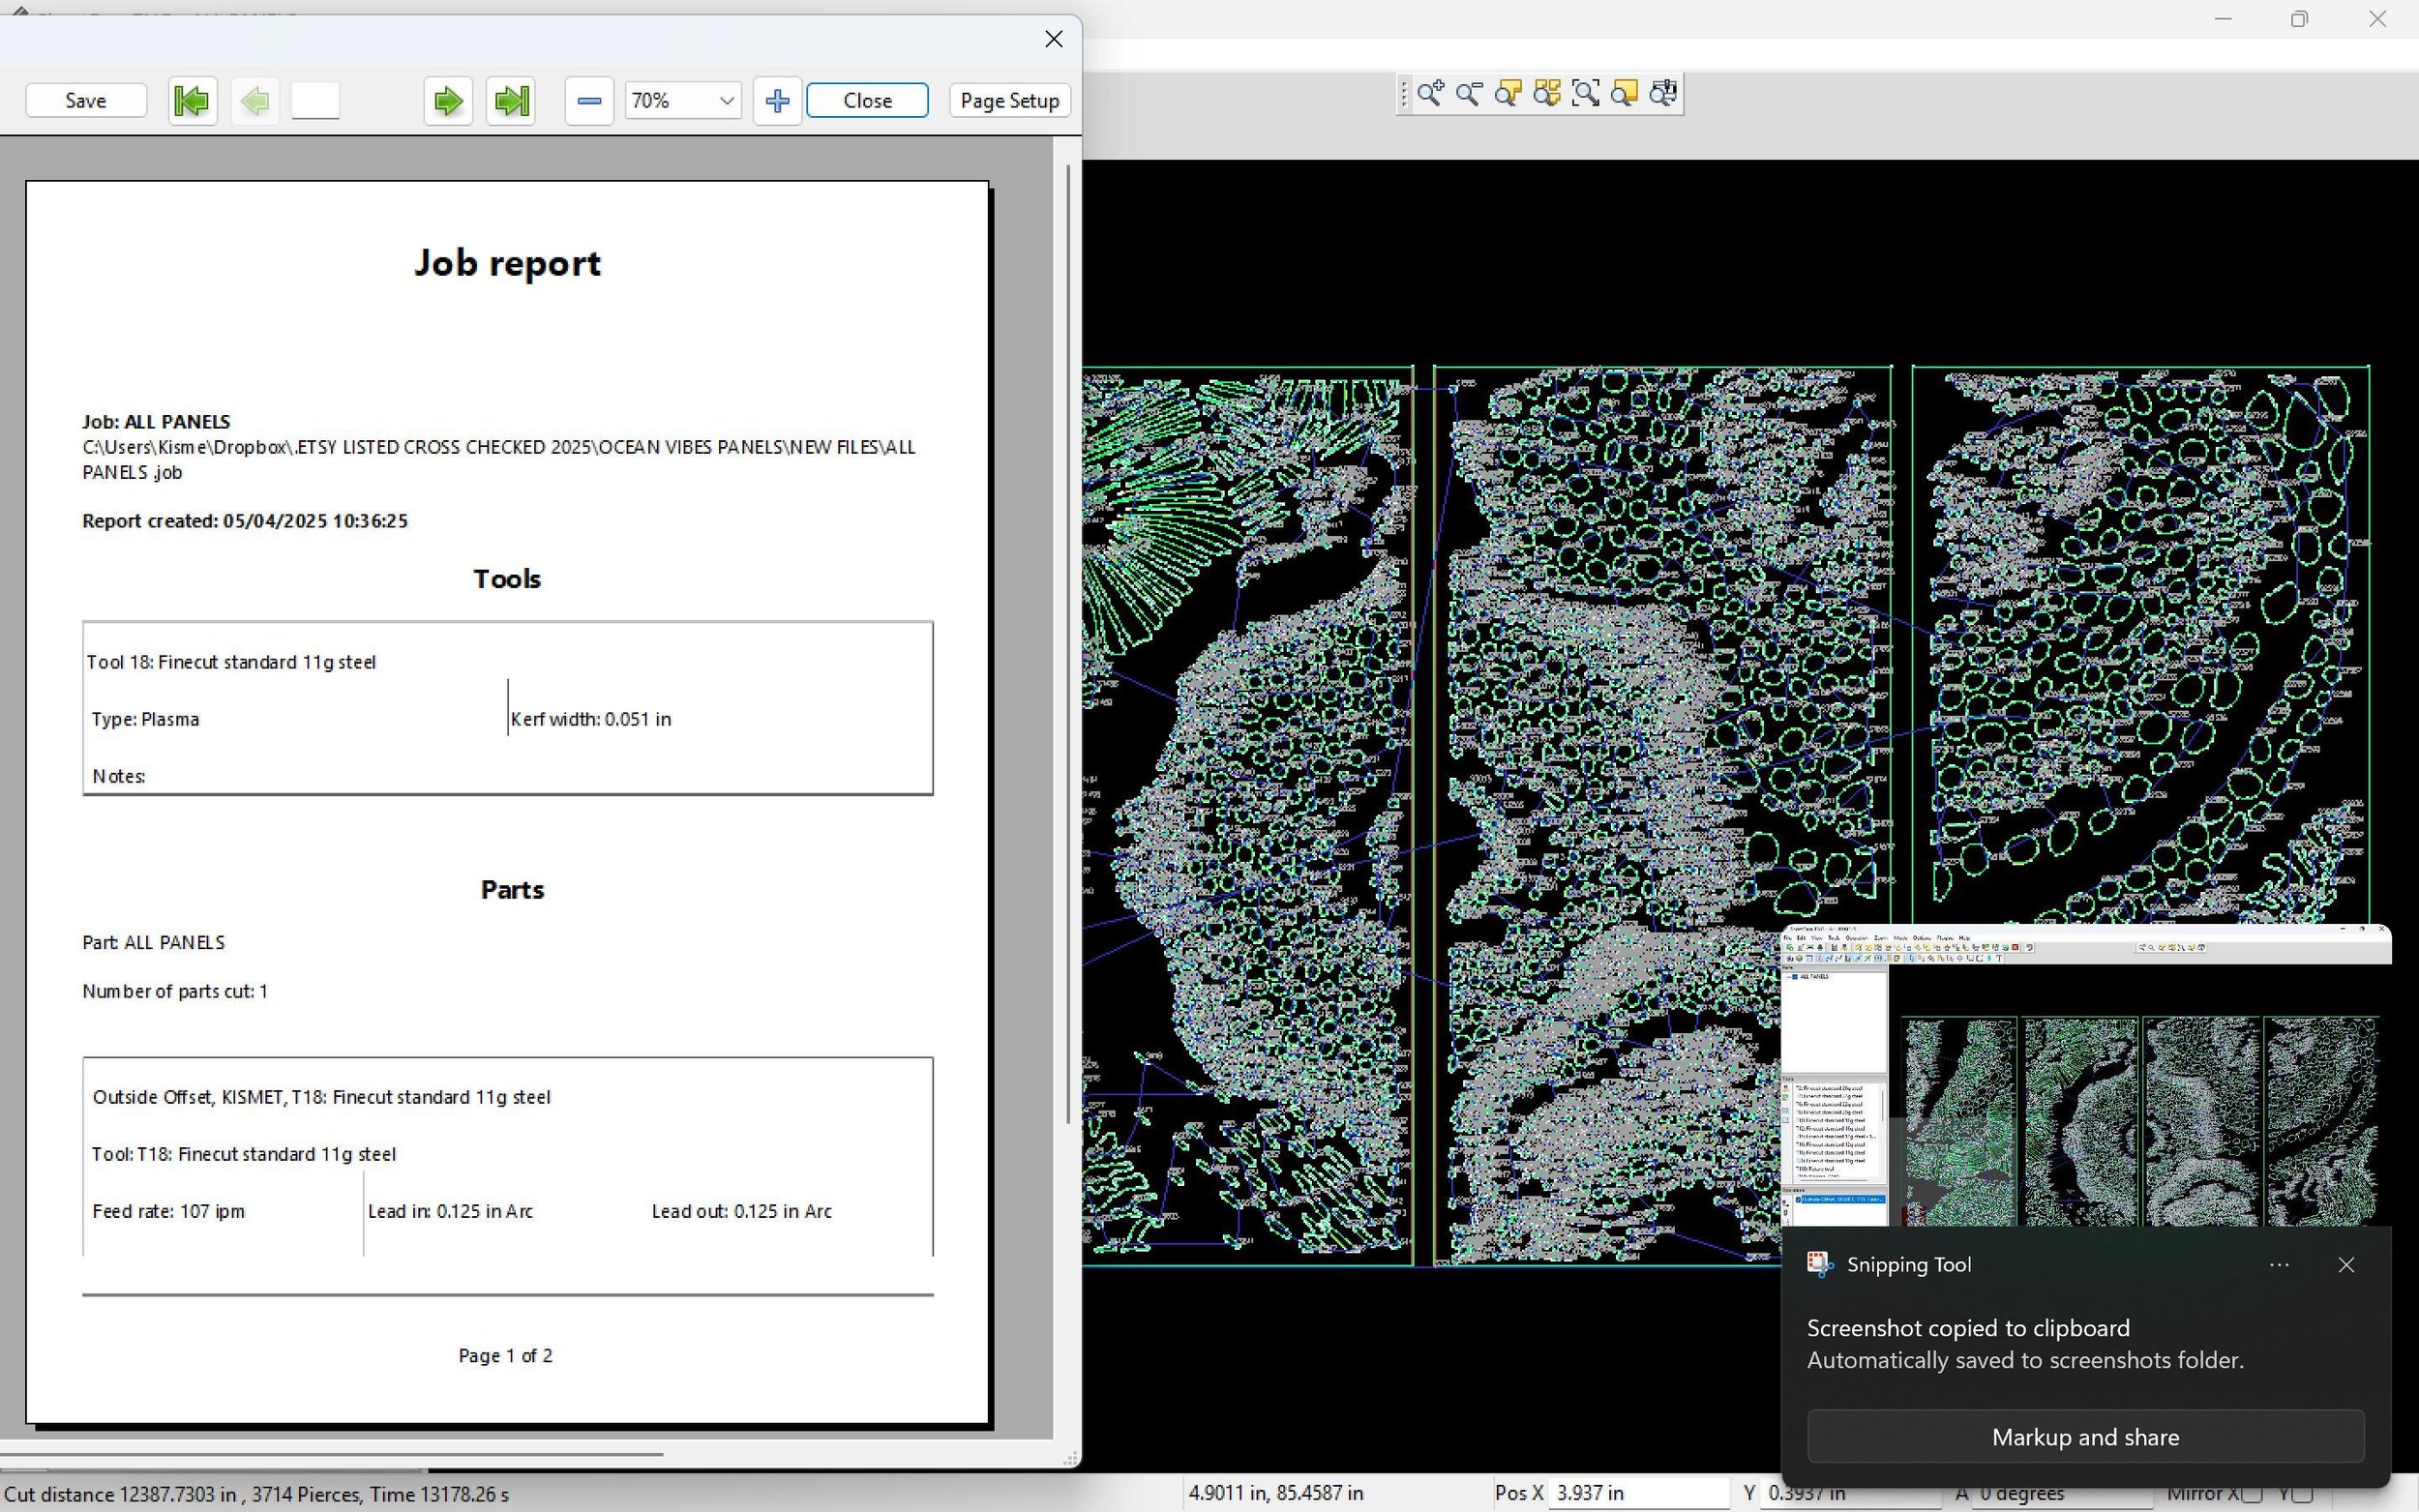
Task: Click the 'Lead out: 0.125 in Arc' value
Action: (742, 1211)
